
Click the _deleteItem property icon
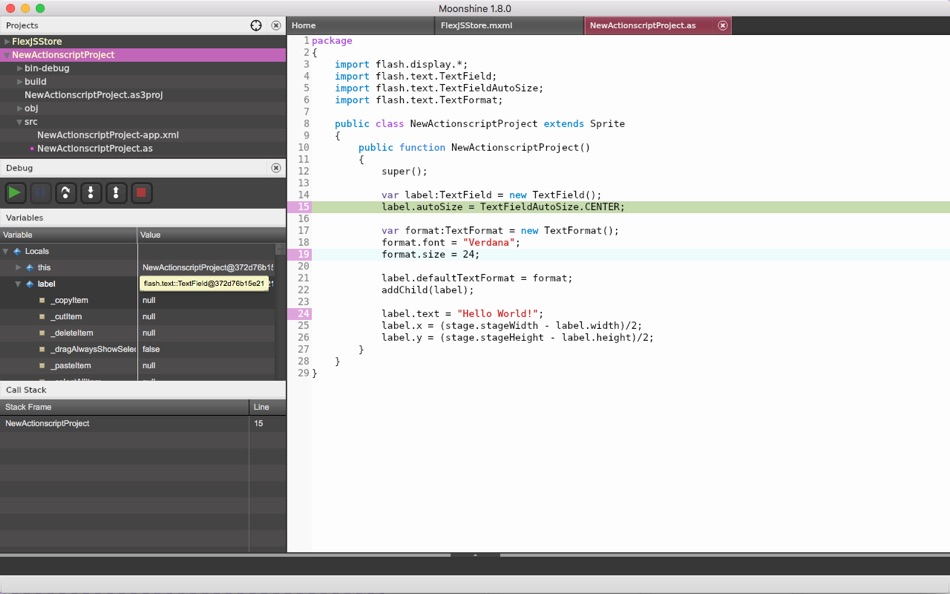point(42,333)
